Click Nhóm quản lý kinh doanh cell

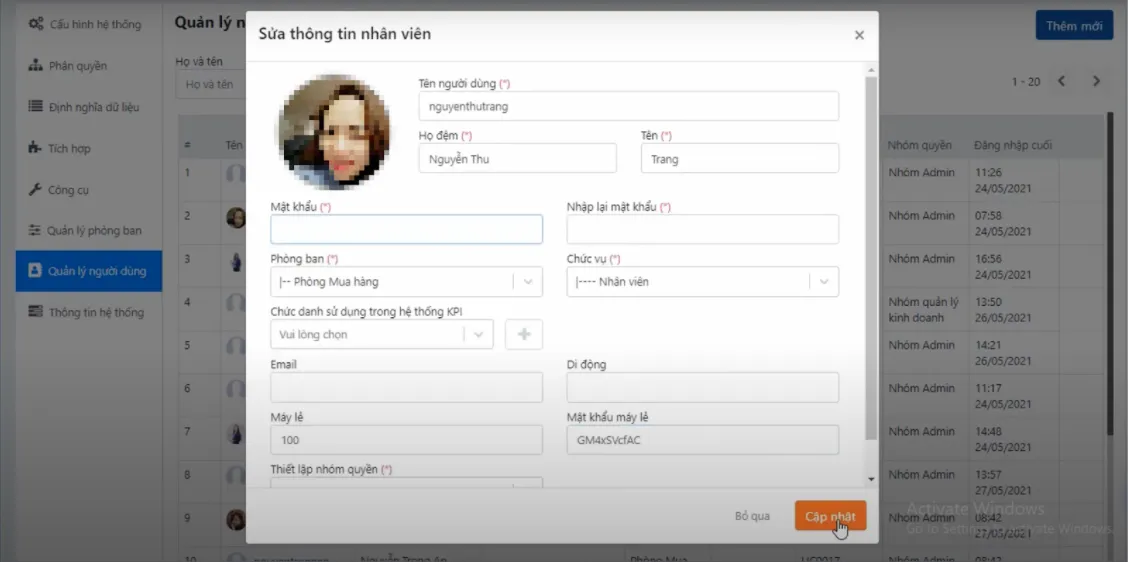pyautogui.click(x=927, y=309)
